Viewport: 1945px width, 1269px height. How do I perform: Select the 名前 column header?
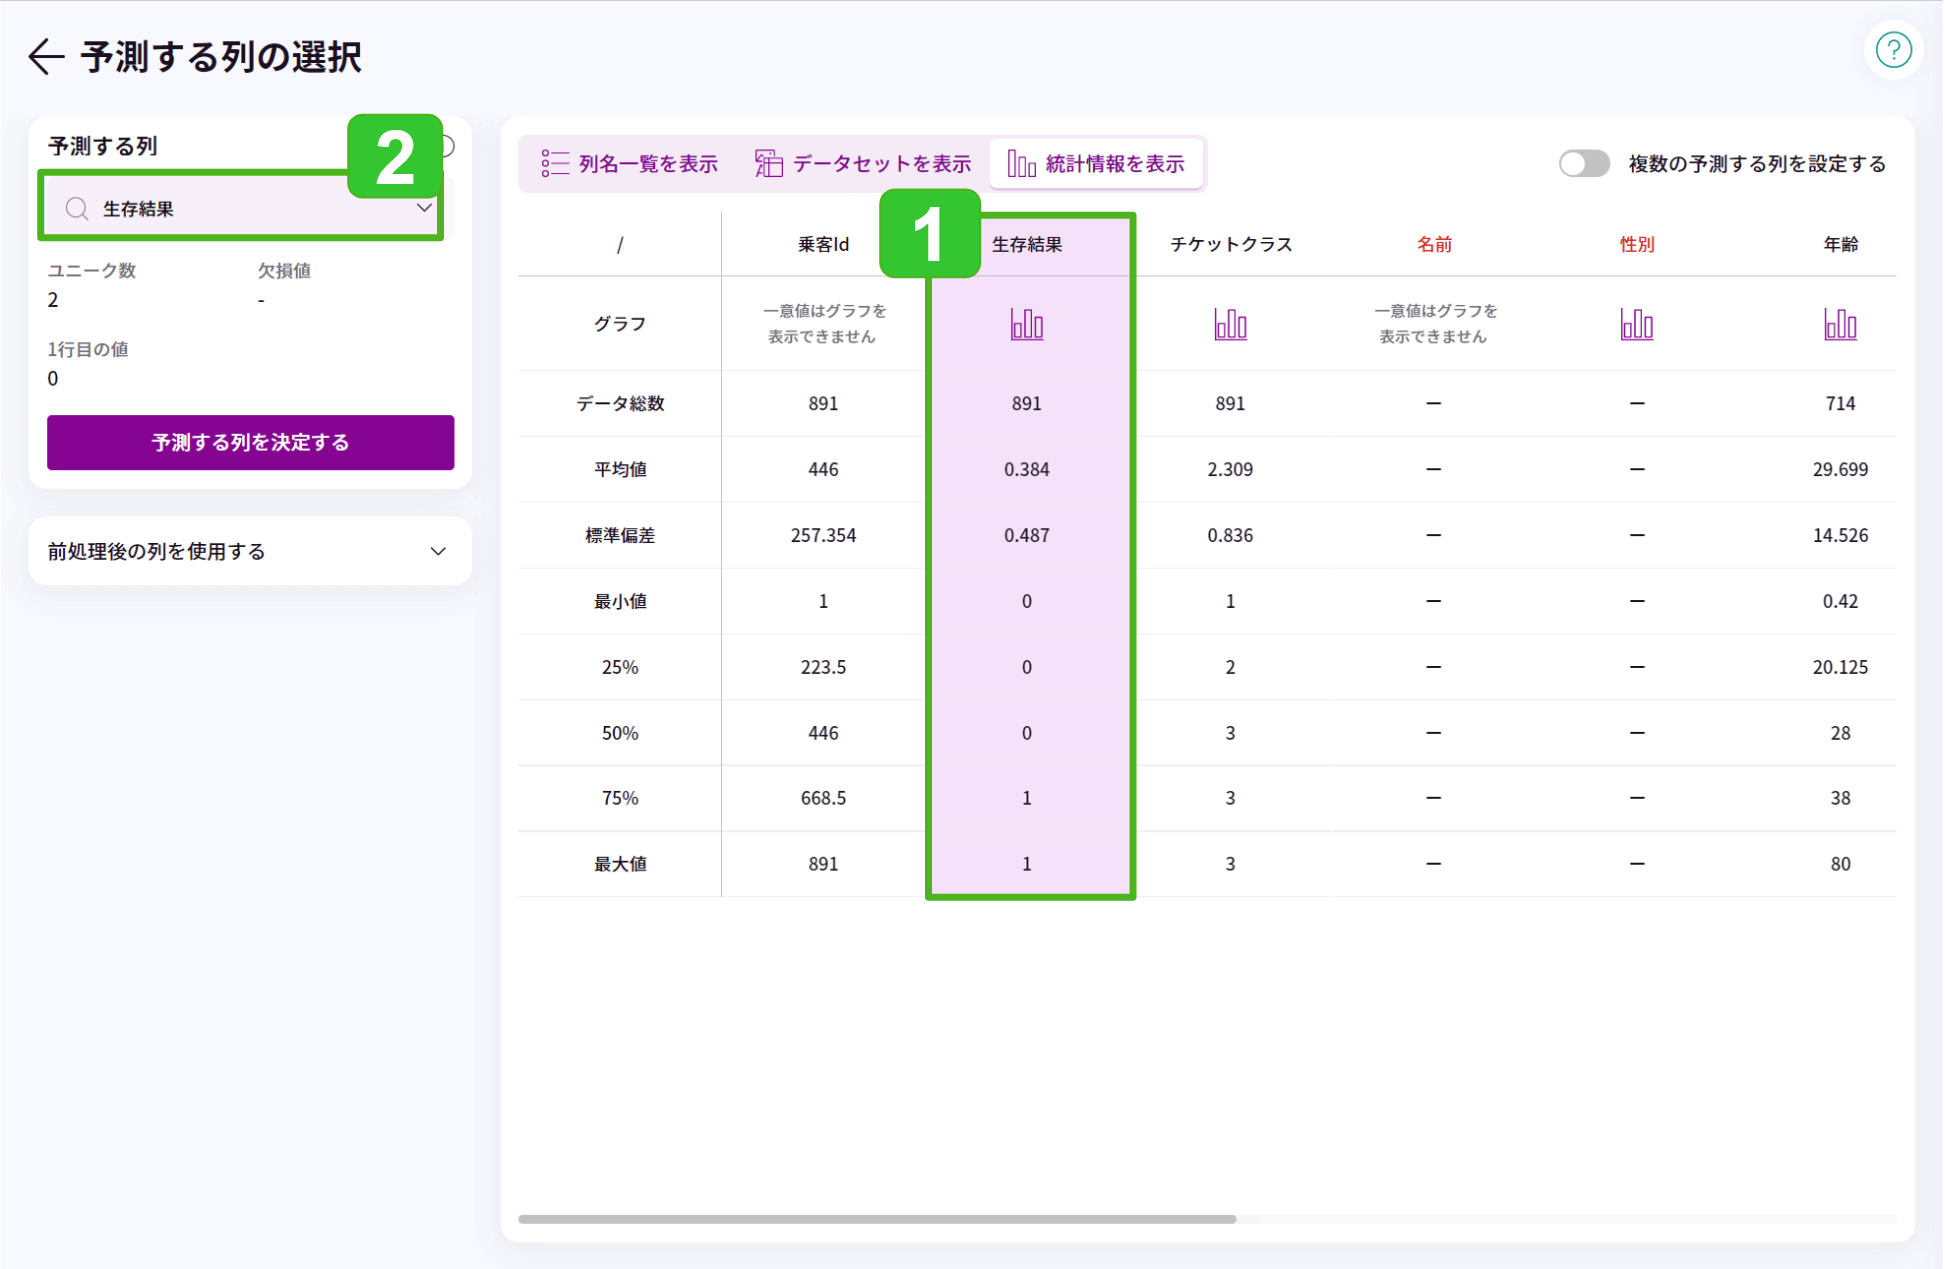[1433, 244]
